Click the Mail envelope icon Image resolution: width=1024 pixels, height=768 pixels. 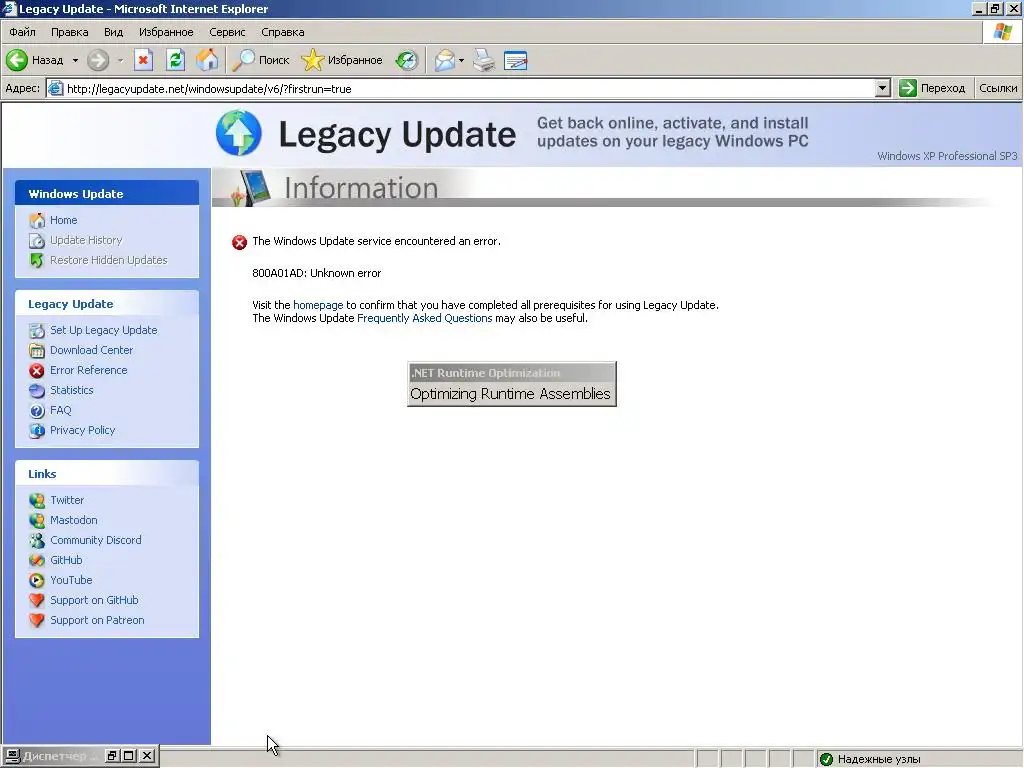pyautogui.click(x=444, y=60)
